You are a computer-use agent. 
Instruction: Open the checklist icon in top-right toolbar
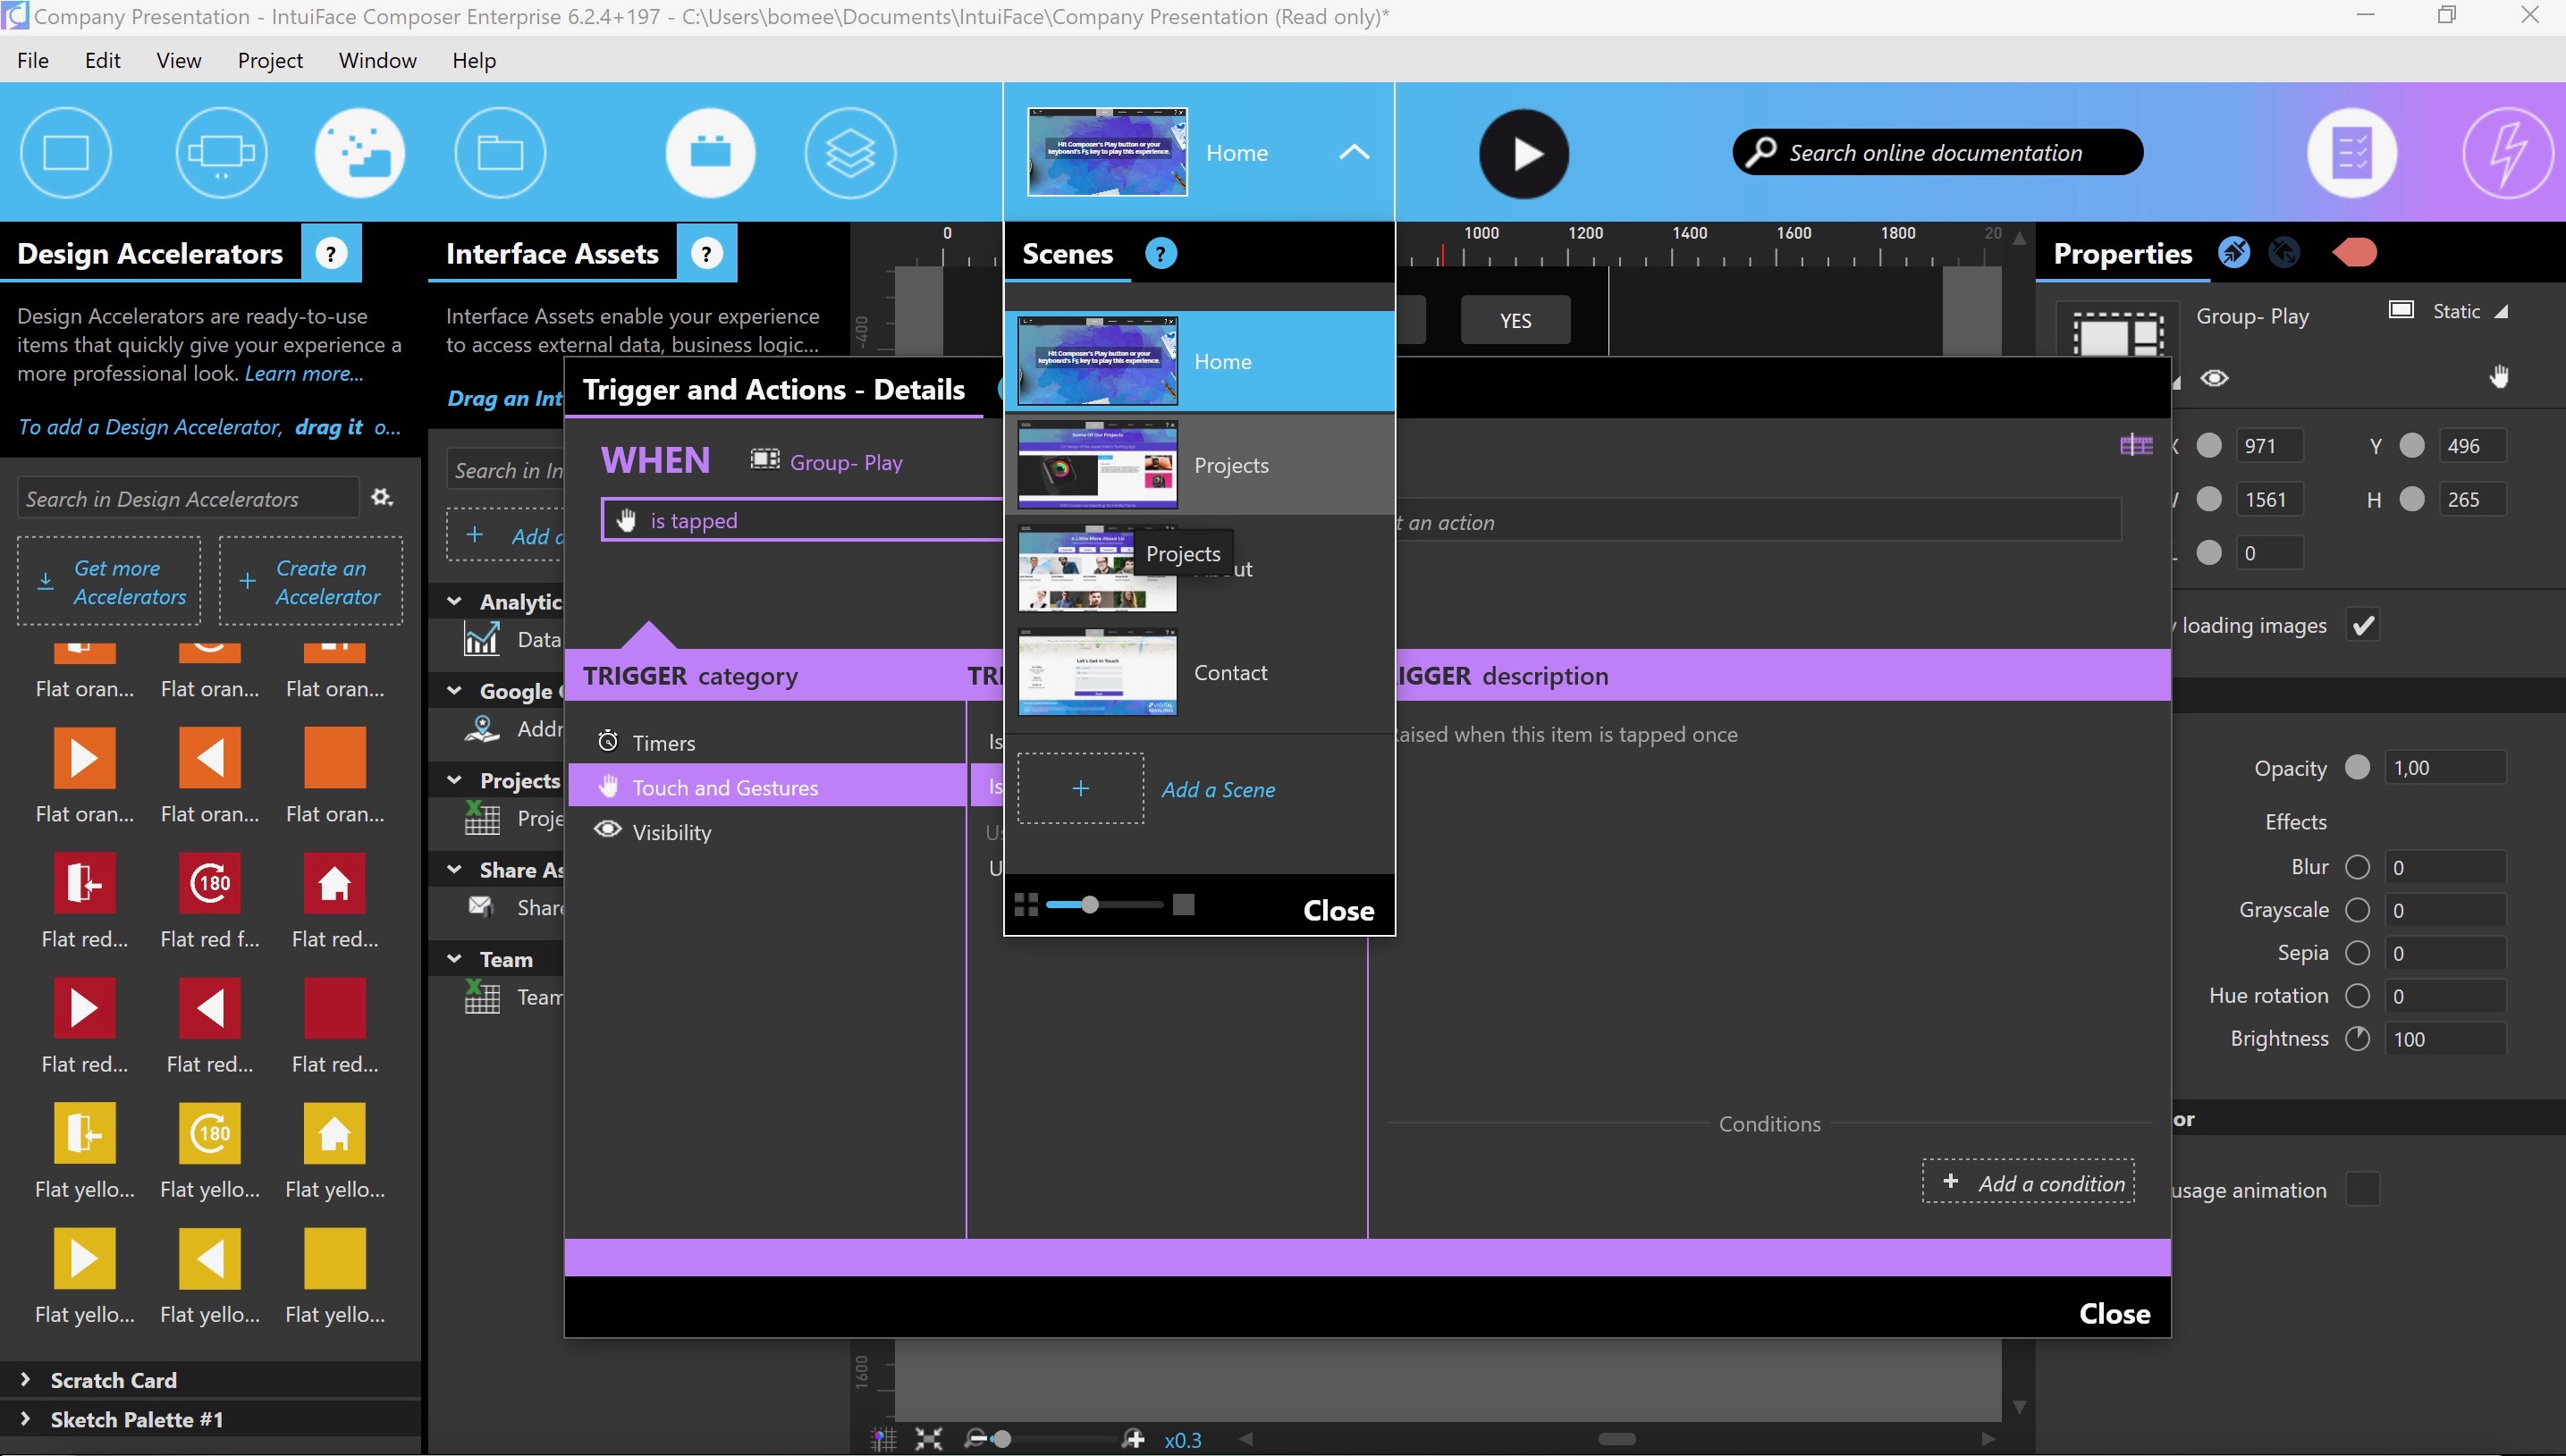tap(2351, 154)
